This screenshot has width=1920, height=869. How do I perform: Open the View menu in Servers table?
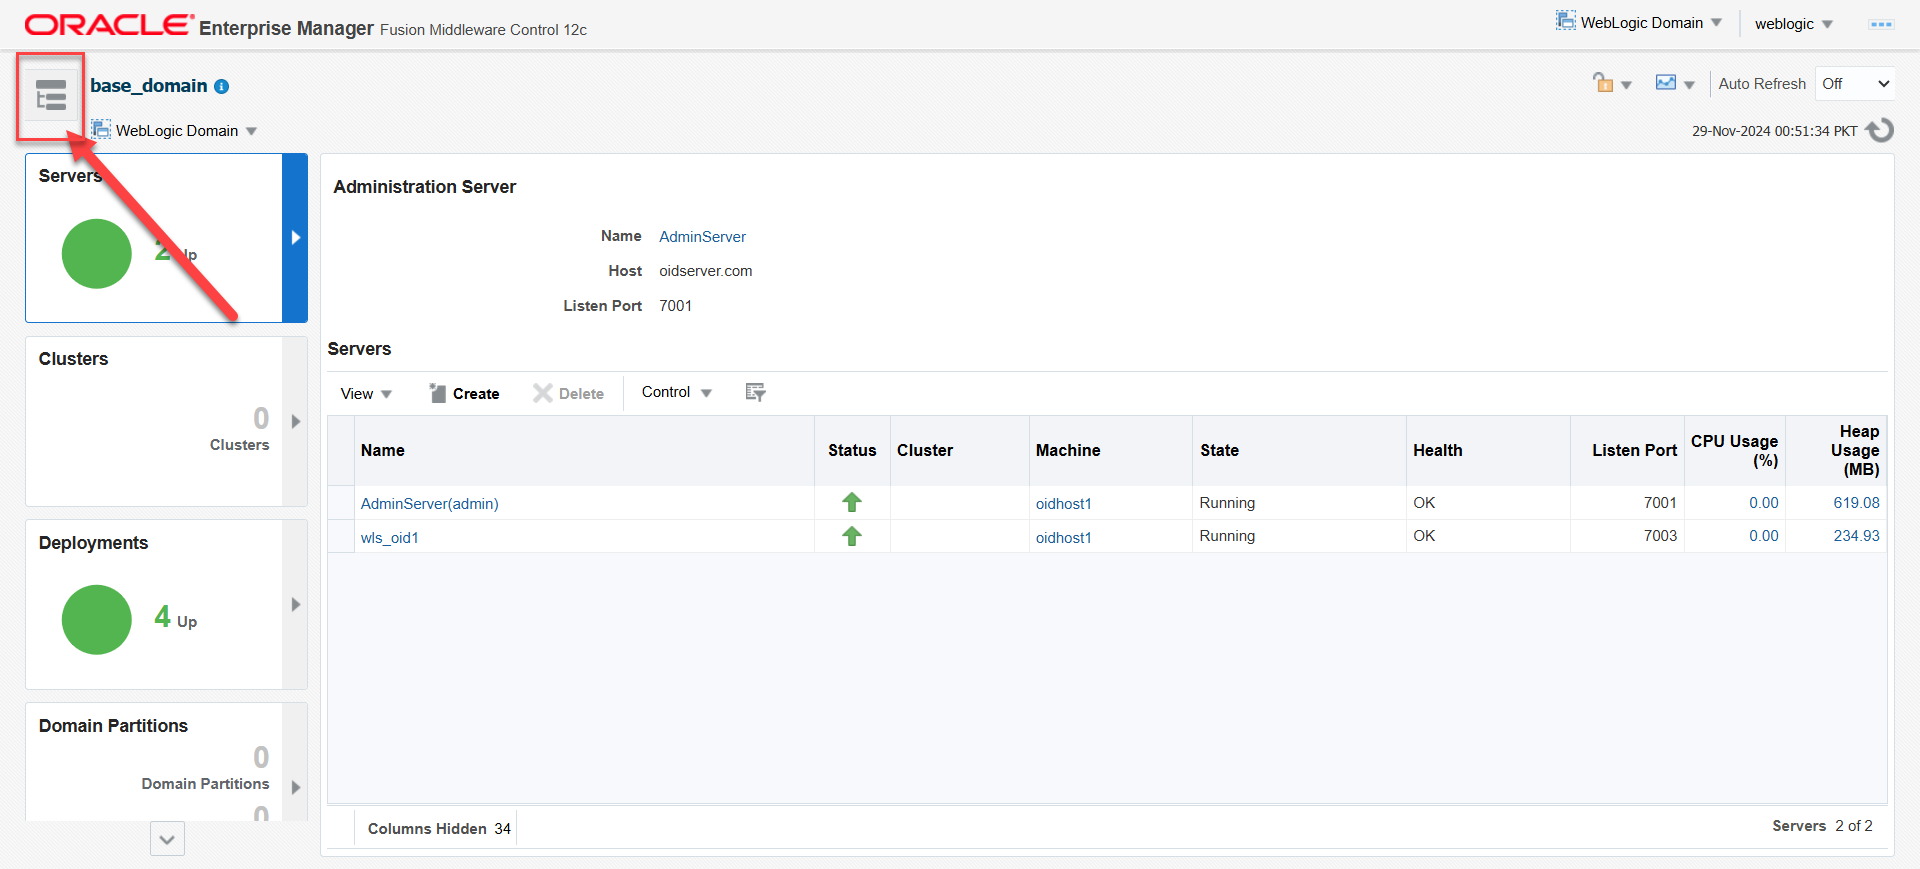coord(365,394)
